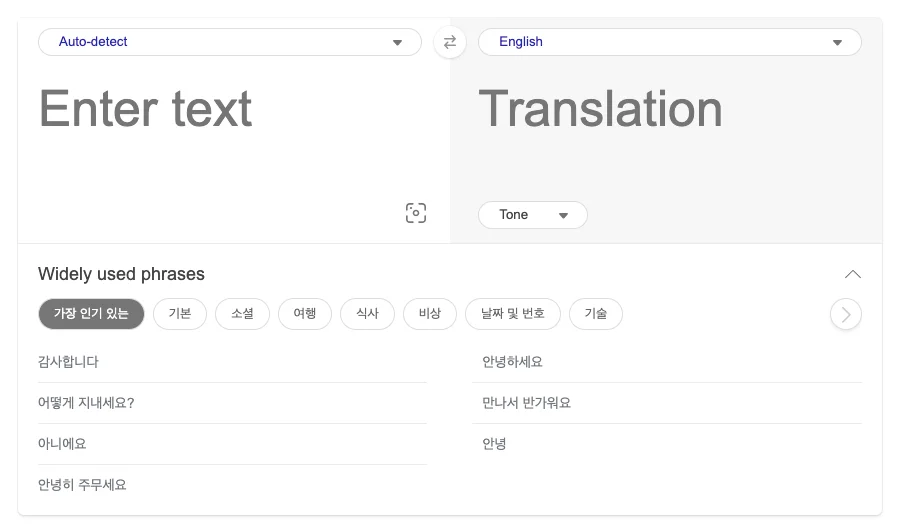Select the 비상 category tab
The image size is (900, 529).
[x=430, y=314]
